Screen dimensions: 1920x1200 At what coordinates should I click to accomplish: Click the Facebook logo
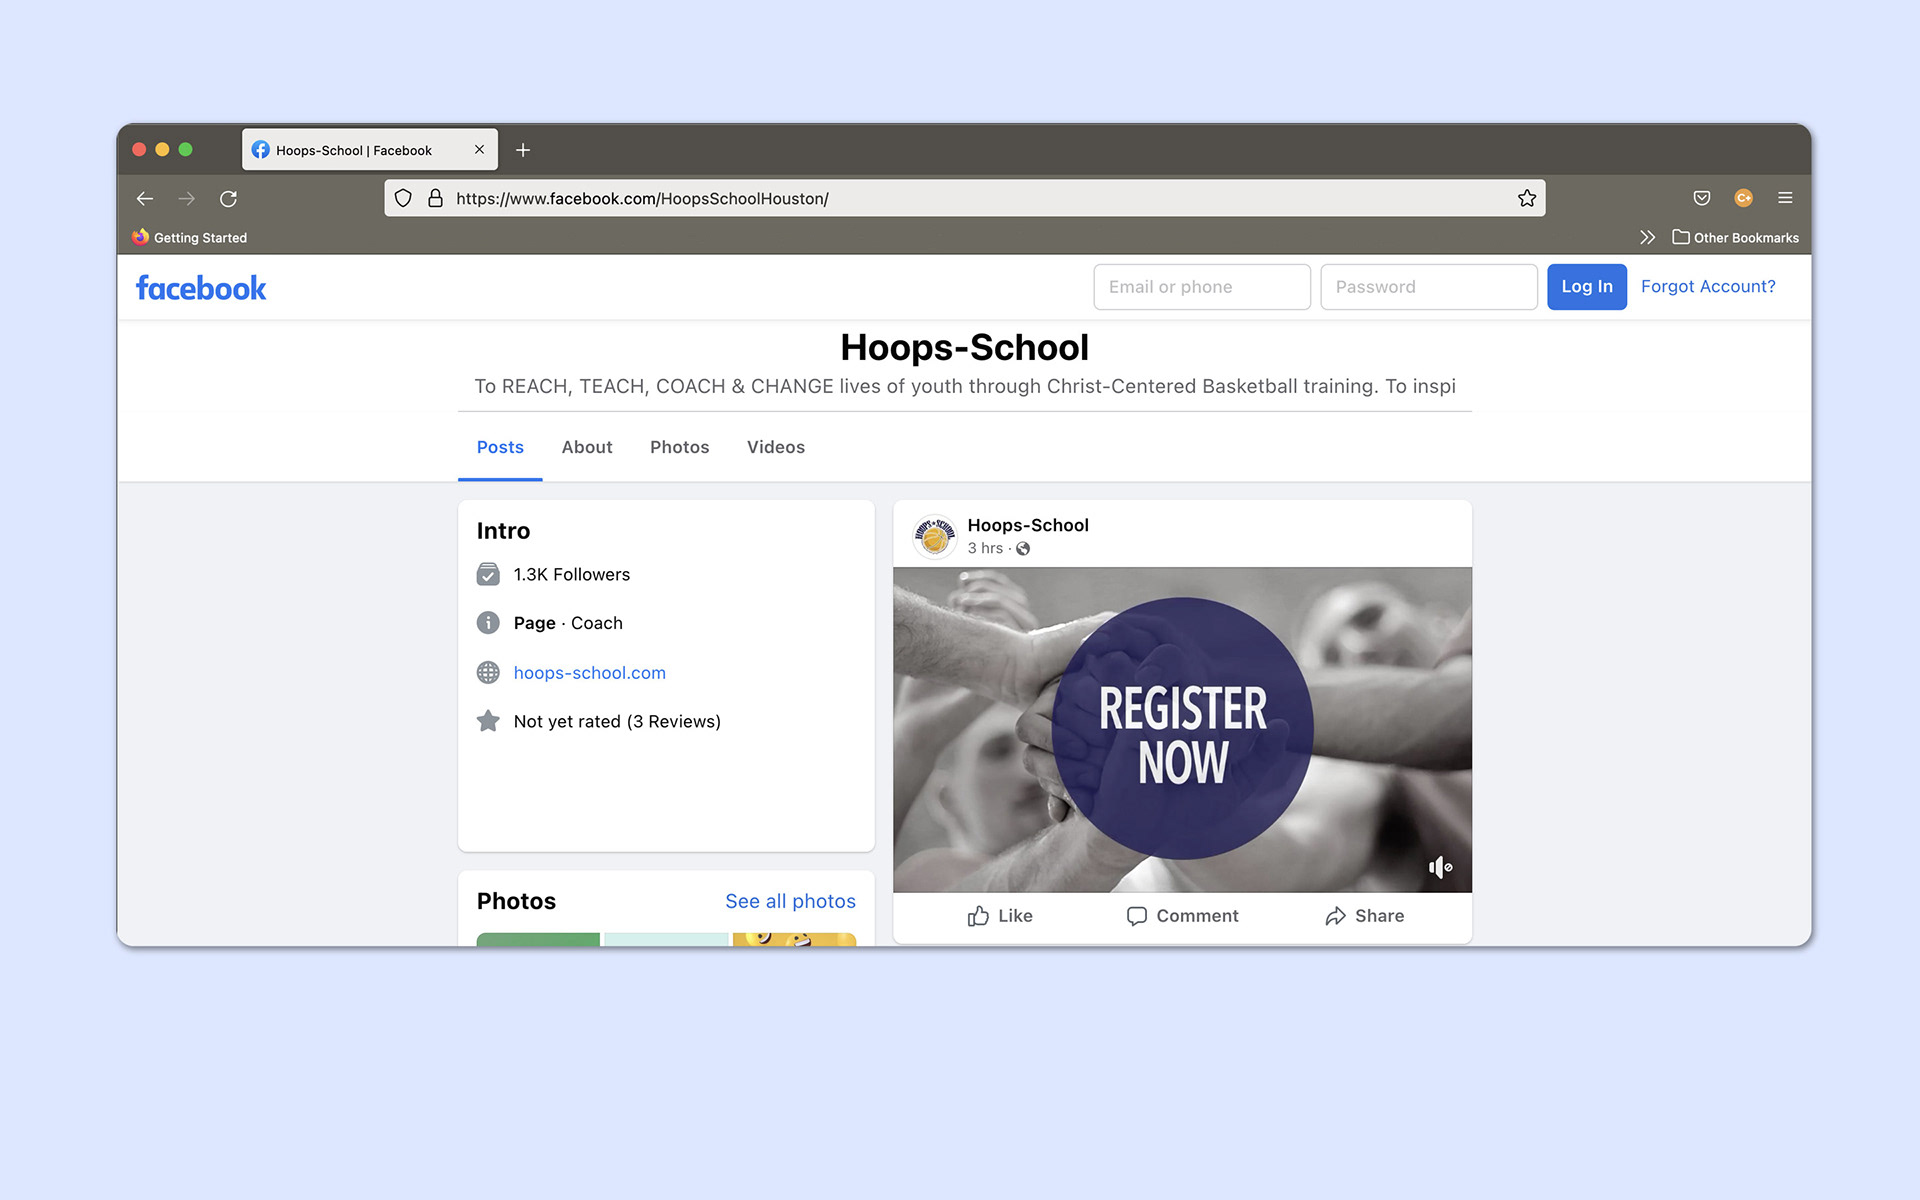pyautogui.click(x=201, y=288)
